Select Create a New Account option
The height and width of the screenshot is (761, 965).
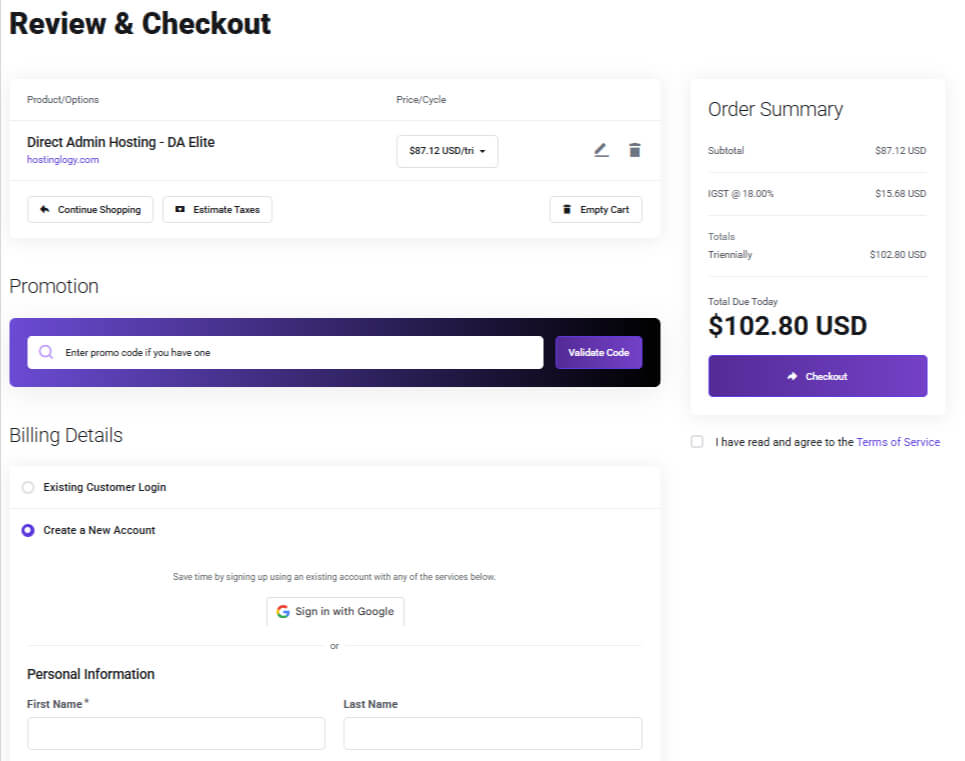point(27,530)
